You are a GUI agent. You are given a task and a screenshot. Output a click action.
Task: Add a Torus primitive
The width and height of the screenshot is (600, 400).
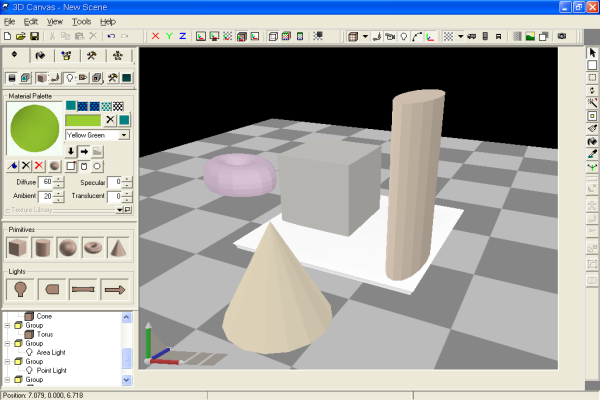click(93, 248)
